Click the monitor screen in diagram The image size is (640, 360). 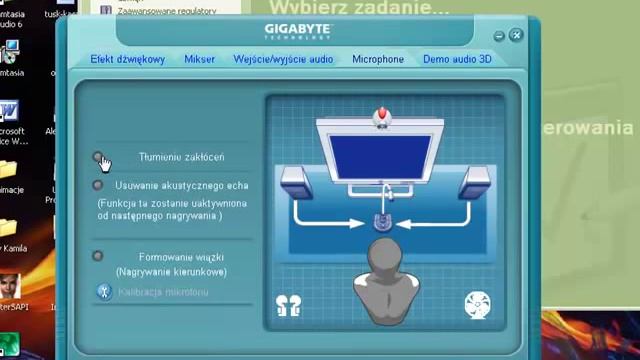tap(380, 157)
